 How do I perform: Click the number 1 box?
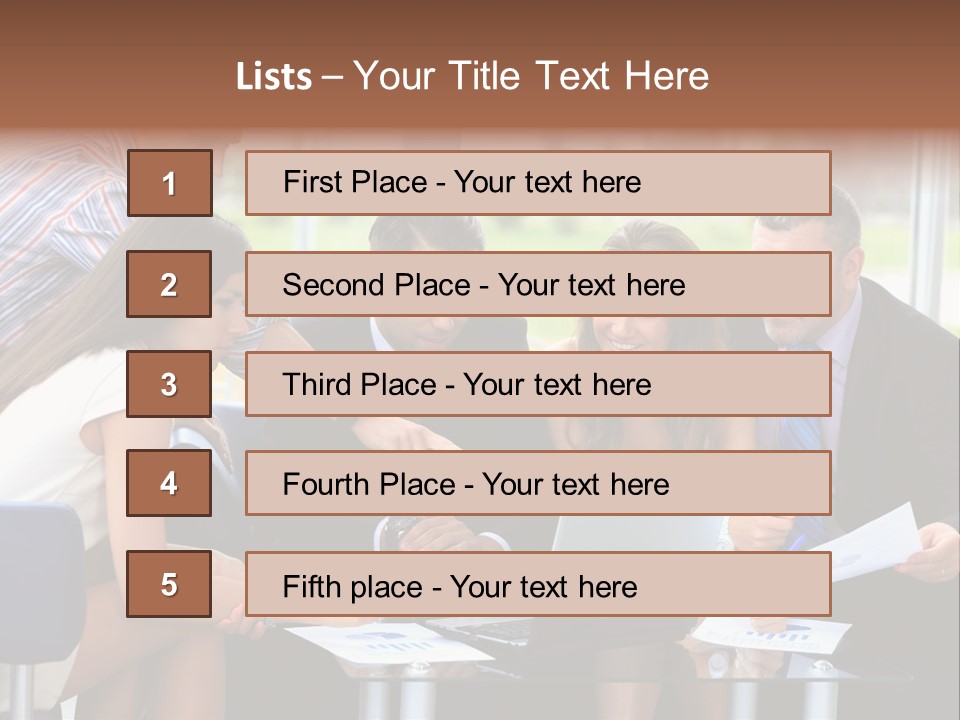coord(170,183)
